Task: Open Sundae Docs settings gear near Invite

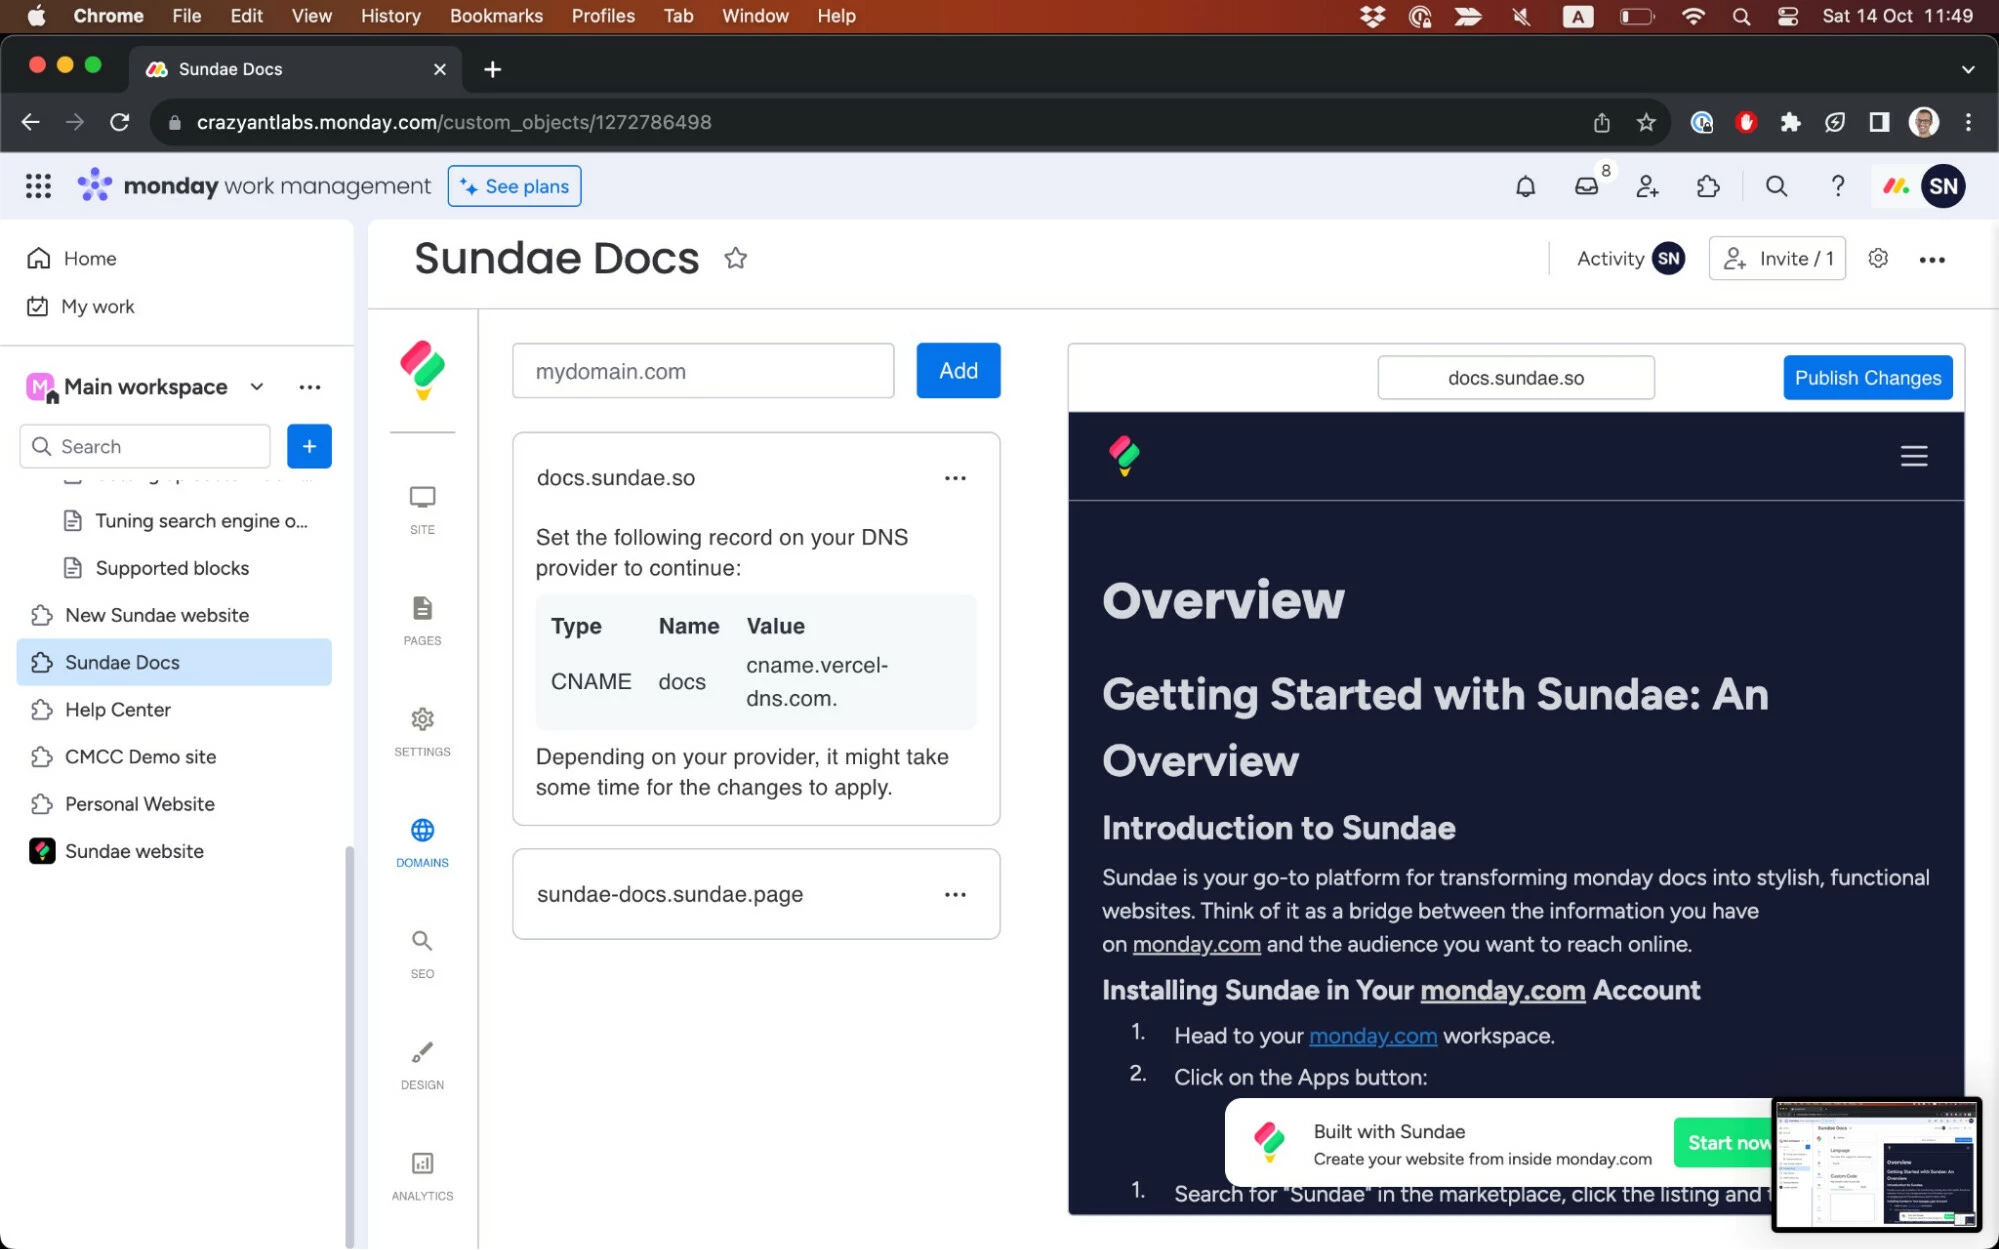Action: point(1878,258)
